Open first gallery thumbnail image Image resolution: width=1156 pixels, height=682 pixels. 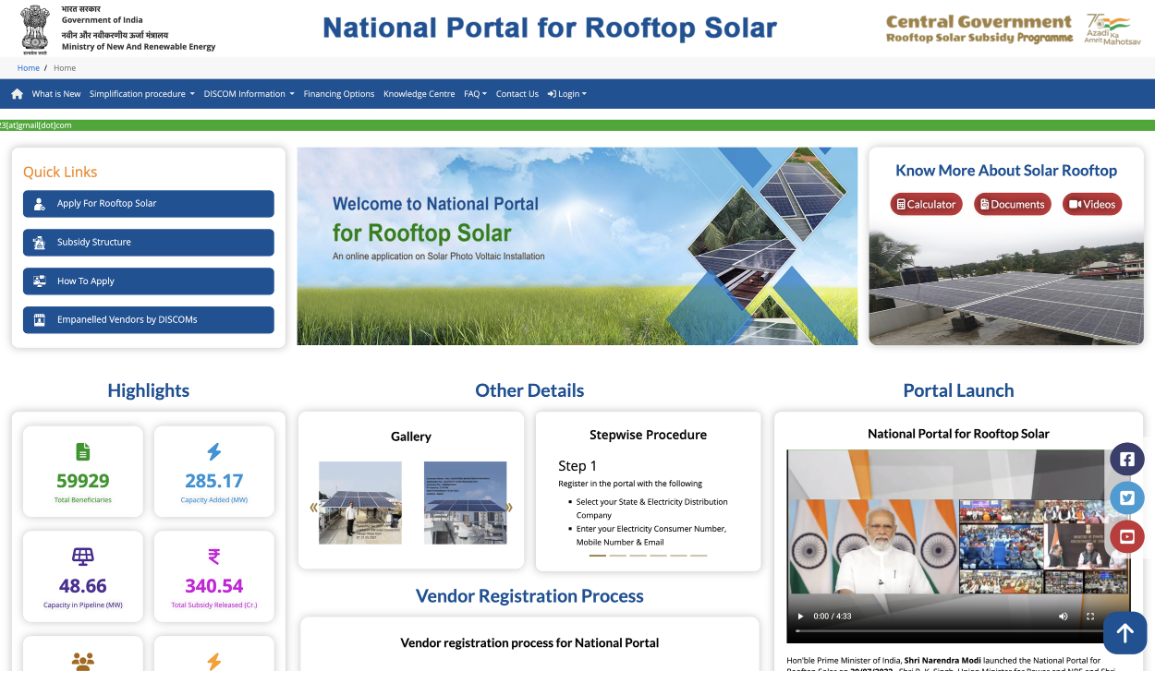360,503
